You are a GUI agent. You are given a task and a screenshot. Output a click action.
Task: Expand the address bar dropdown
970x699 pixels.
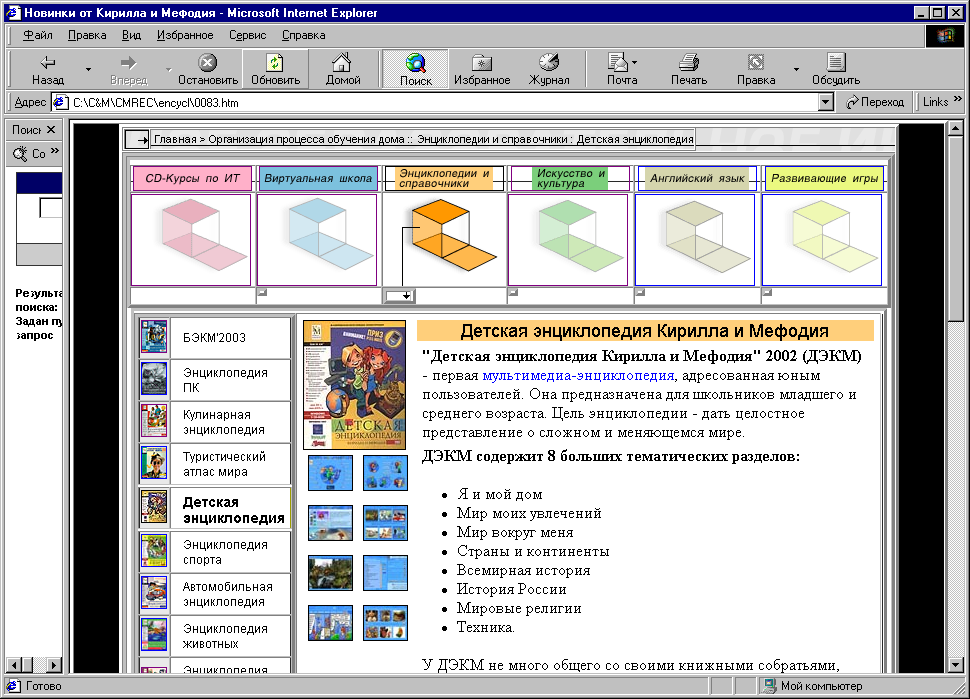(x=825, y=102)
